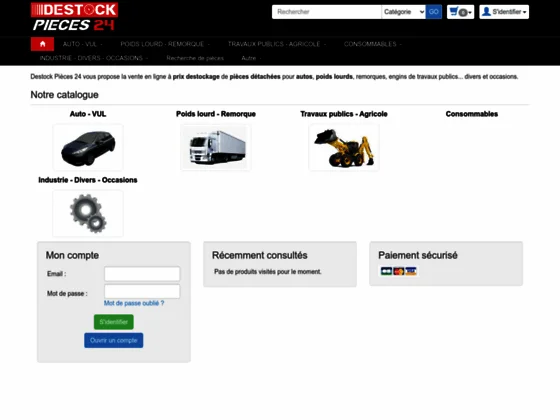Expand the CONSOMMABLES navigation menu
The image size is (560, 420).
click(372, 44)
